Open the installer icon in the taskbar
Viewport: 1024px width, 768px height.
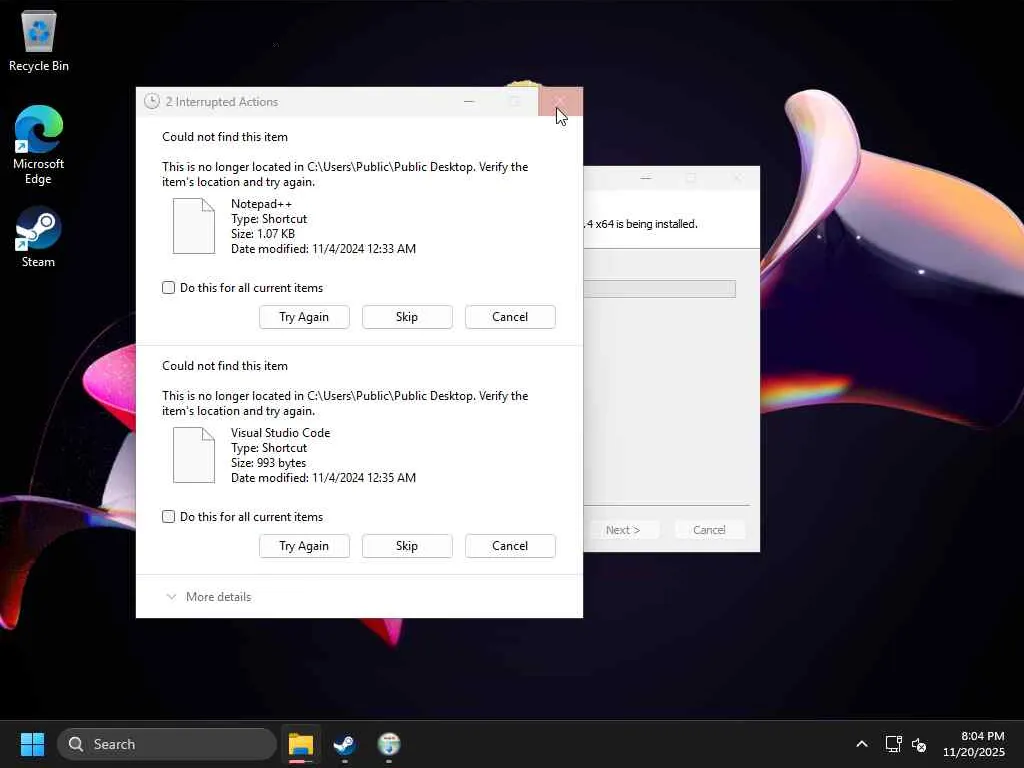[389, 744]
